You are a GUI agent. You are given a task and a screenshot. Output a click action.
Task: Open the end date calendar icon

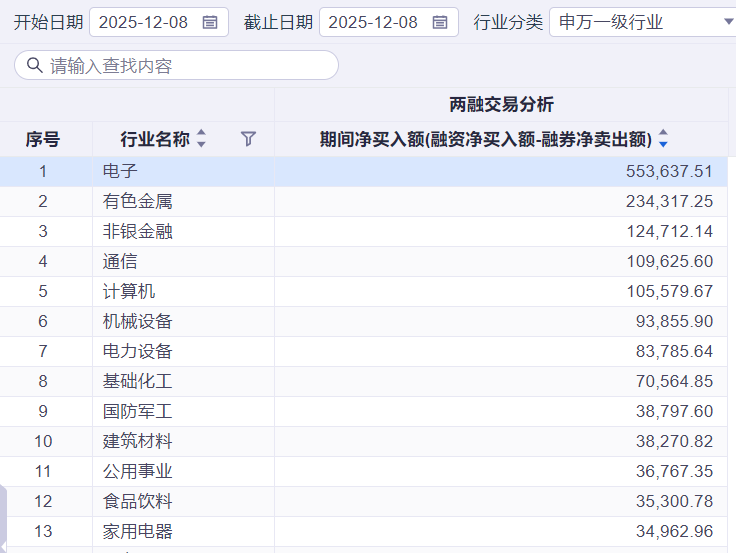(440, 22)
